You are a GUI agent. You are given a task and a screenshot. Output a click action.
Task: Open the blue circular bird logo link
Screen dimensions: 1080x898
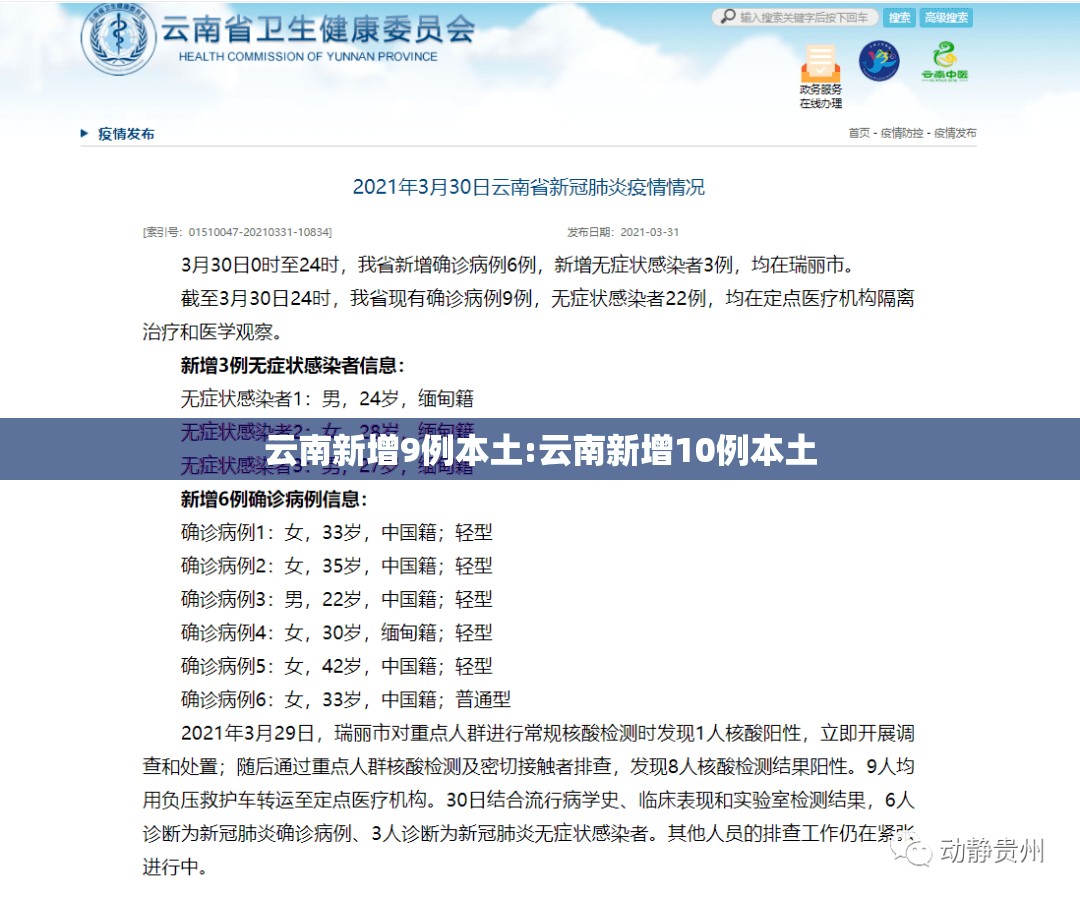pyautogui.click(x=879, y=61)
